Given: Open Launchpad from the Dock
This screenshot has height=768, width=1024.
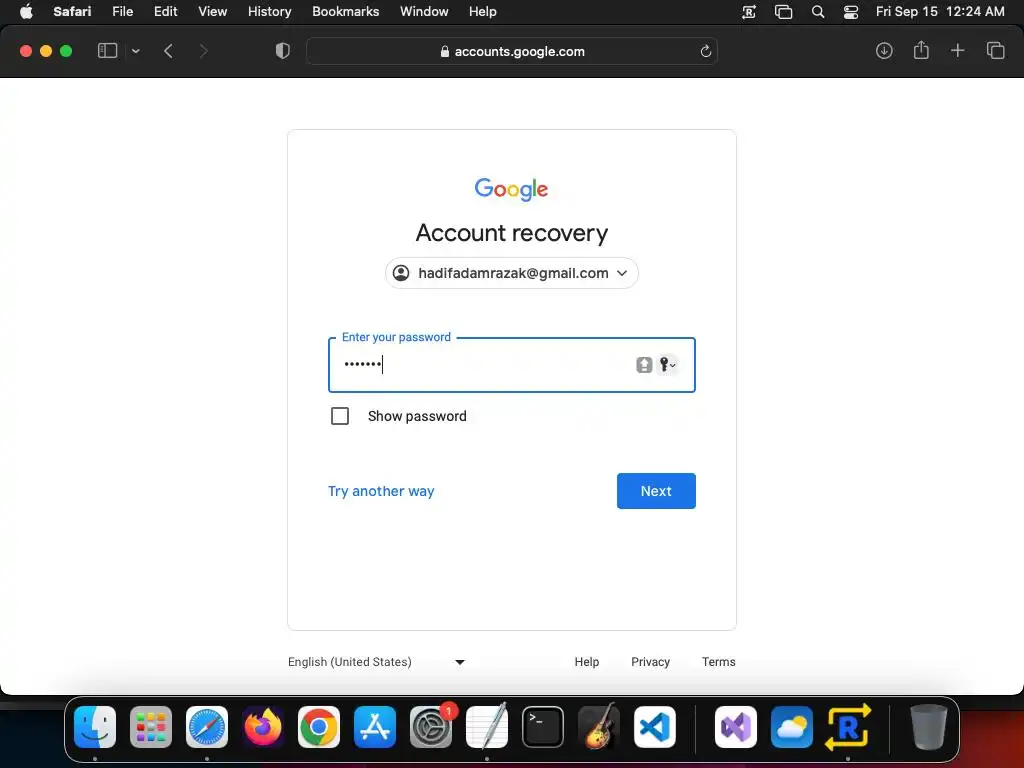Looking at the screenshot, I should [151, 727].
